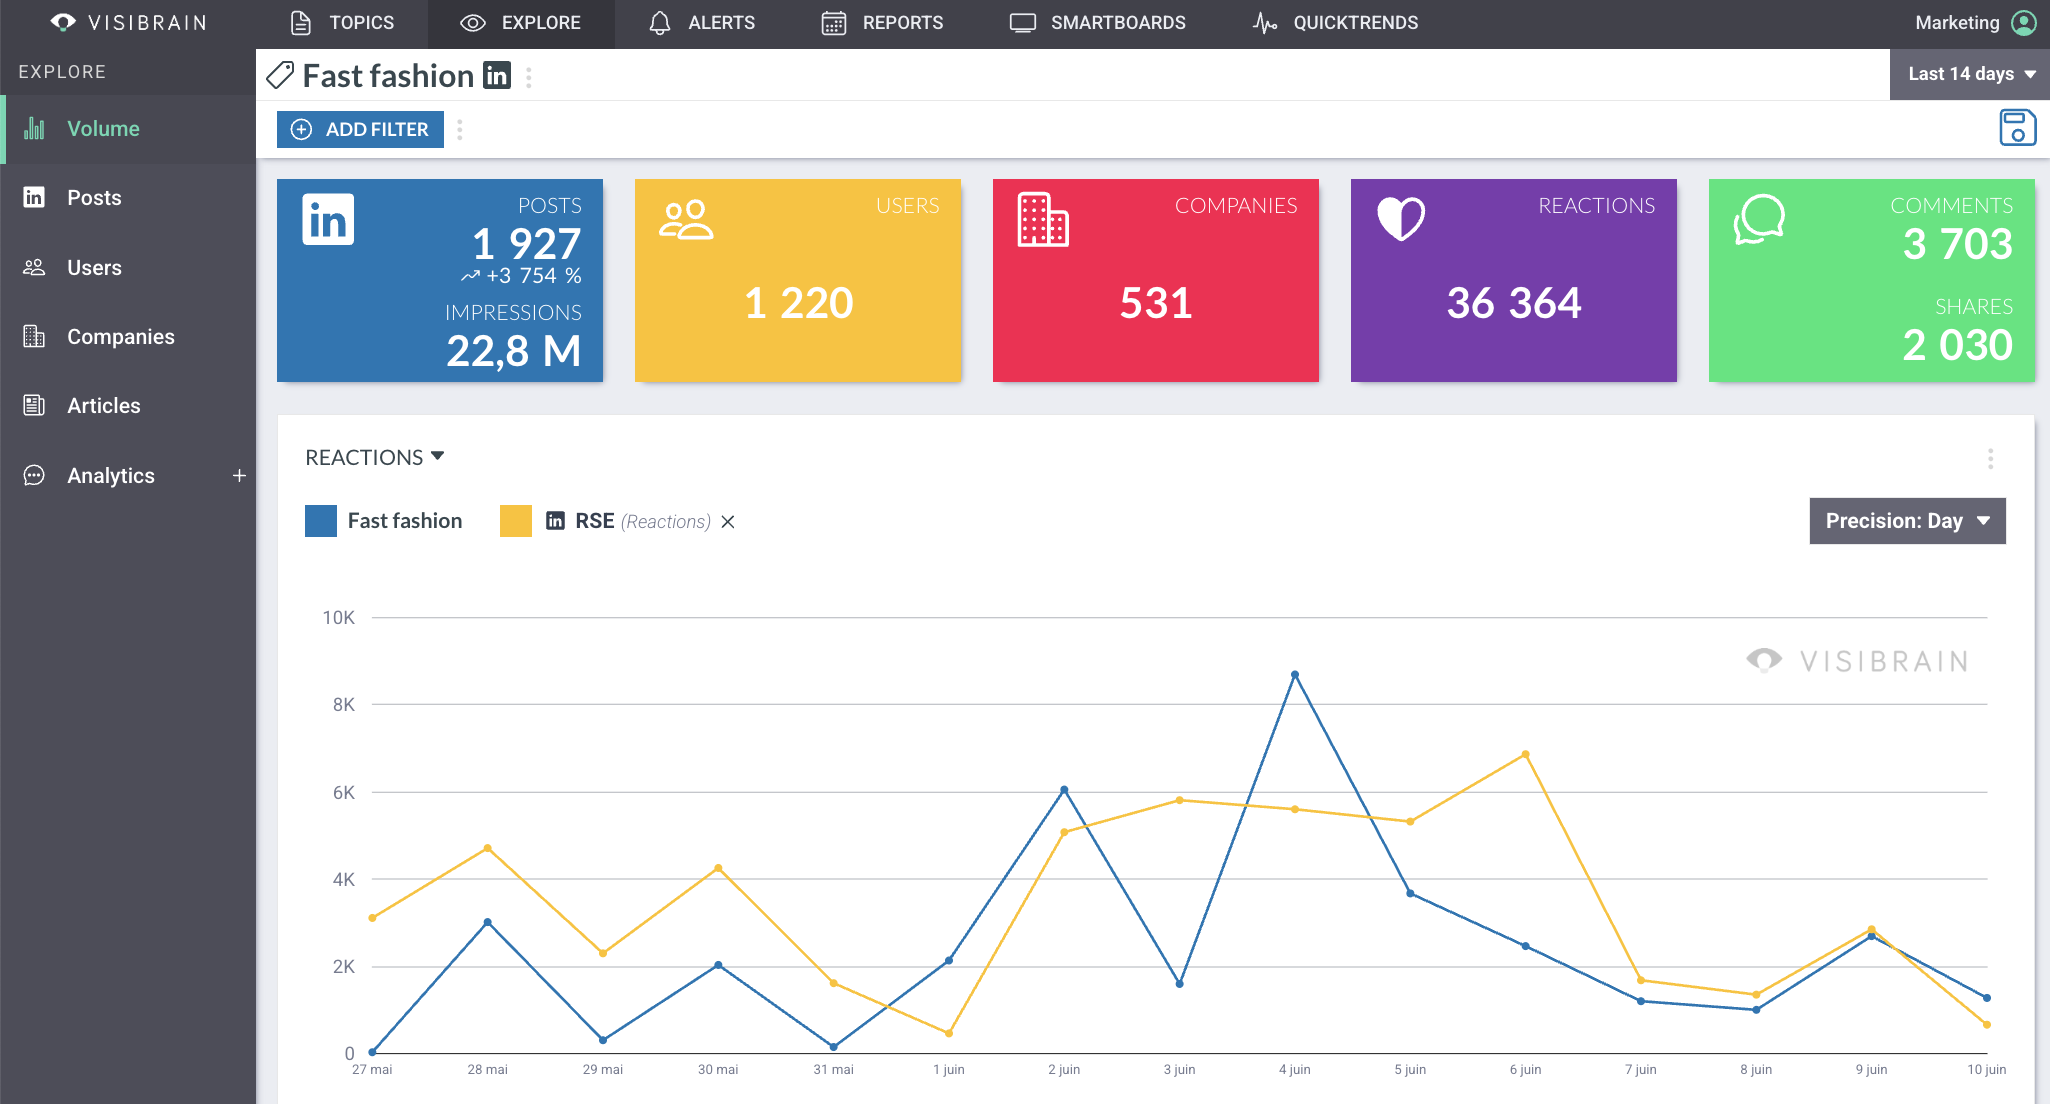Click the Comments count 3 703
This screenshot has width=2050, height=1104.
(1957, 243)
